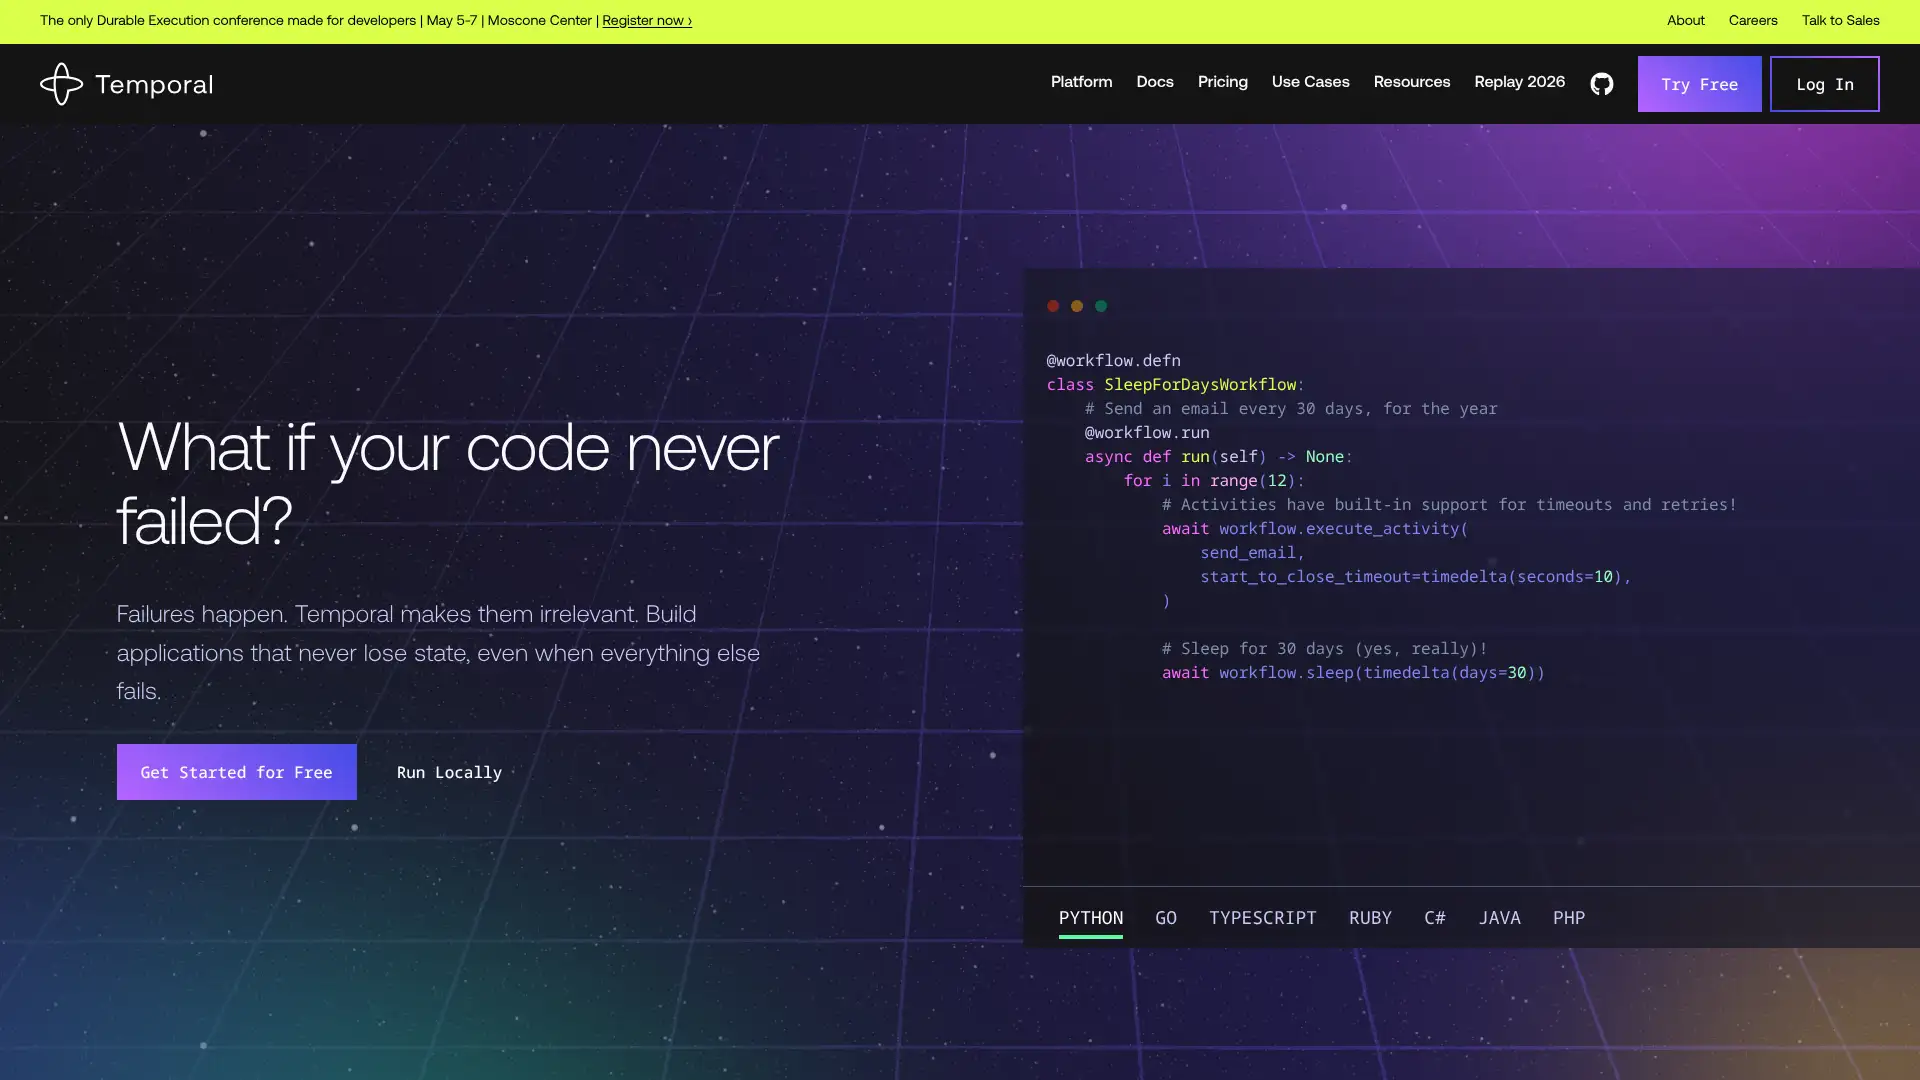
Task: Click the Run Locally button
Action: (449, 772)
